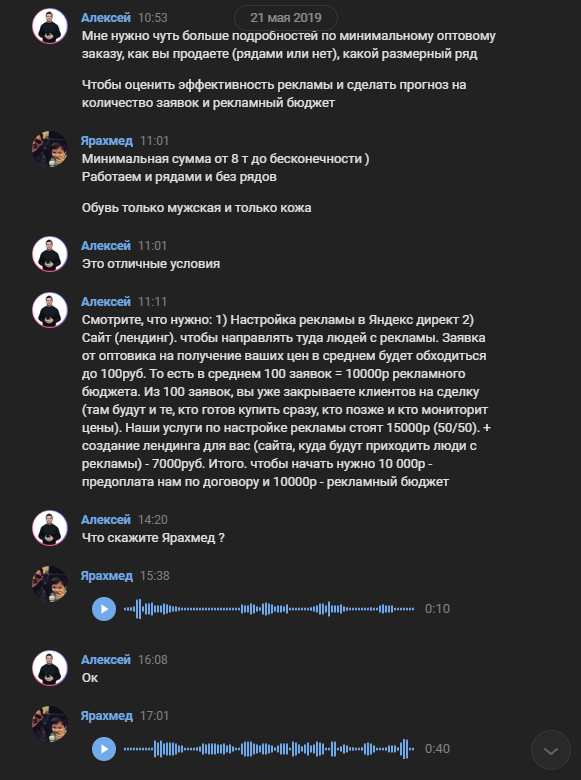Image resolution: width=581 pixels, height=780 pixels.
Task: Click the 11:11 timestamp on Алексей's long message
Action: click(152, 302)
